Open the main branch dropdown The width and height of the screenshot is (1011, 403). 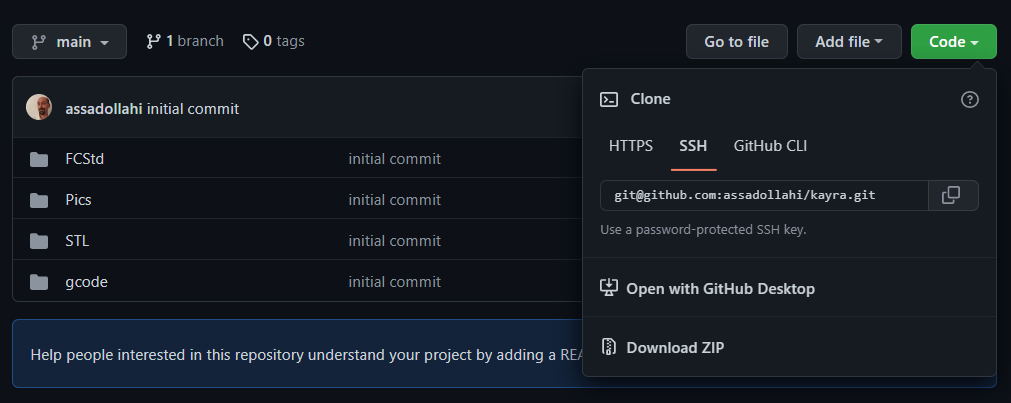tap(70, 42)
